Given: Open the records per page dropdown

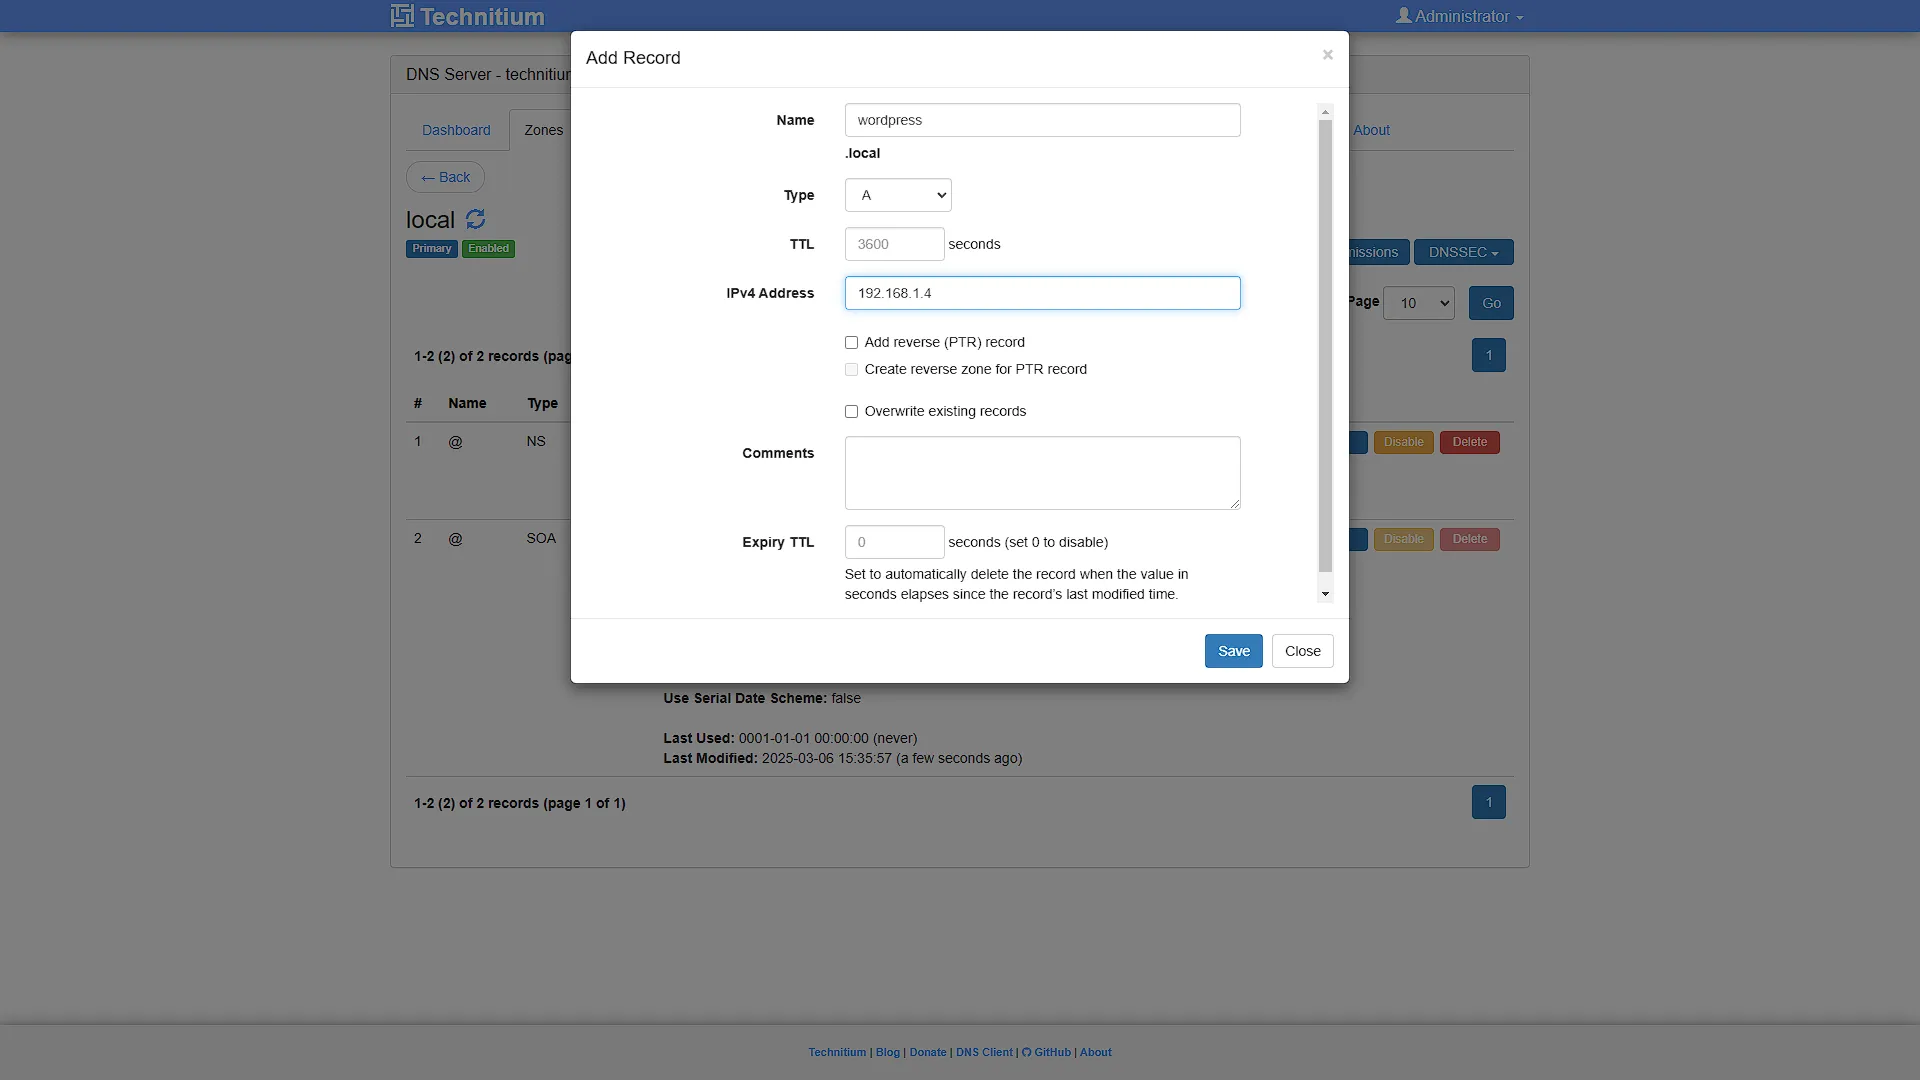Looking at the screenshot, I should tap(1418, 303).
